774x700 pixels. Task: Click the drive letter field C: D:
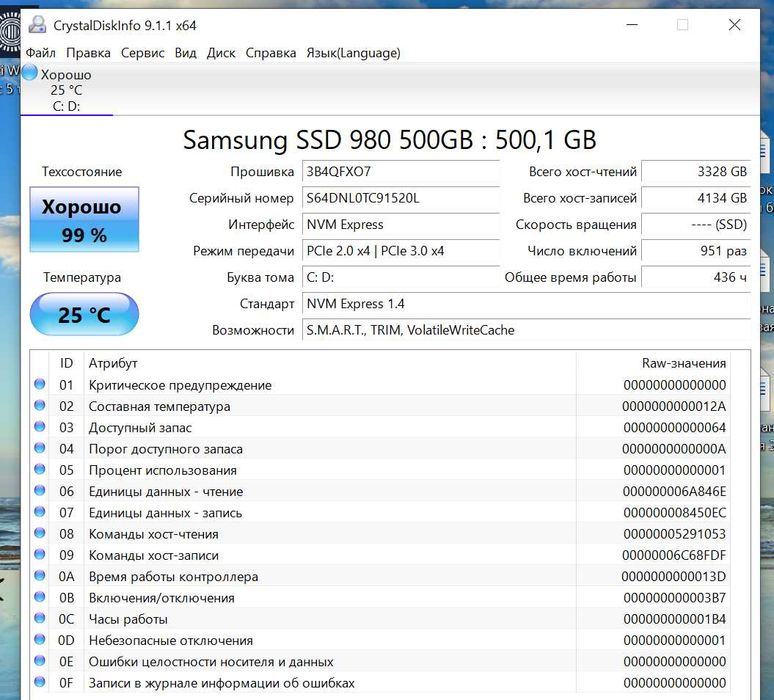(401, 277)
